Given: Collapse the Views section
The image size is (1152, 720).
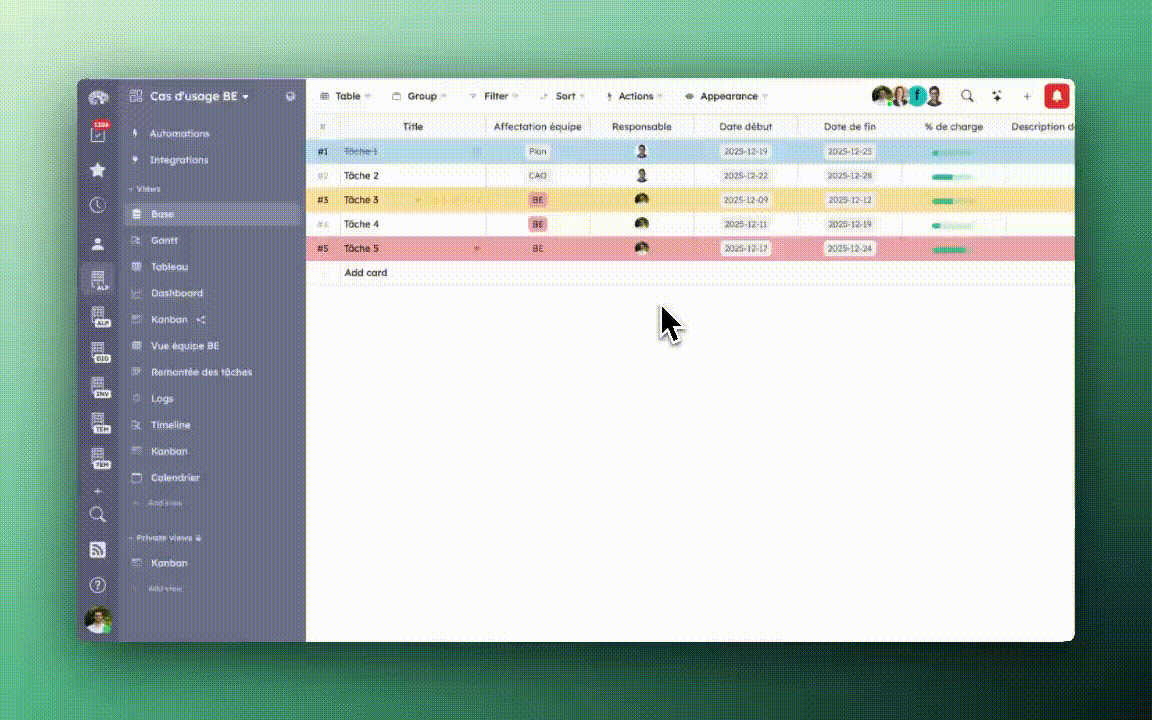Looking at the screenshot, I should coord(145,189).
